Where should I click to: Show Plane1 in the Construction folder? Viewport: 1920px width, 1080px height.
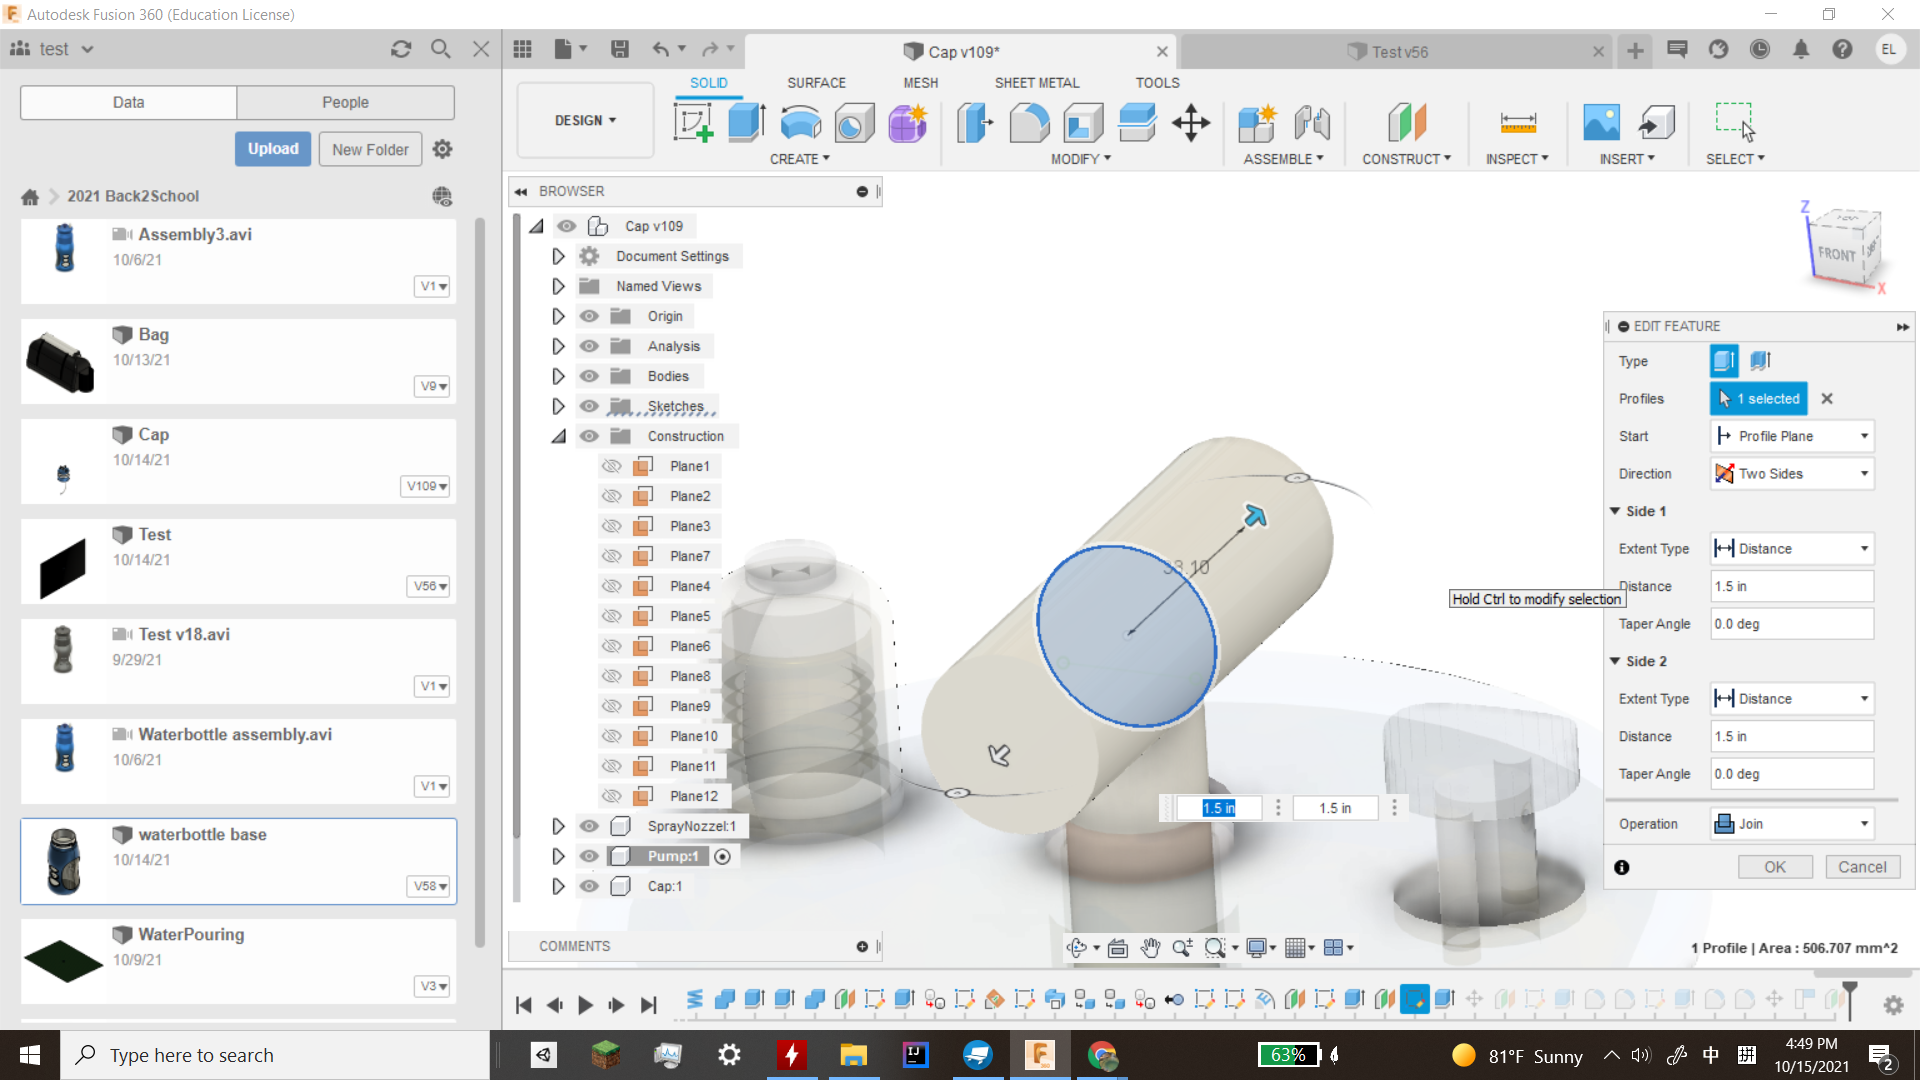(612, 466)
